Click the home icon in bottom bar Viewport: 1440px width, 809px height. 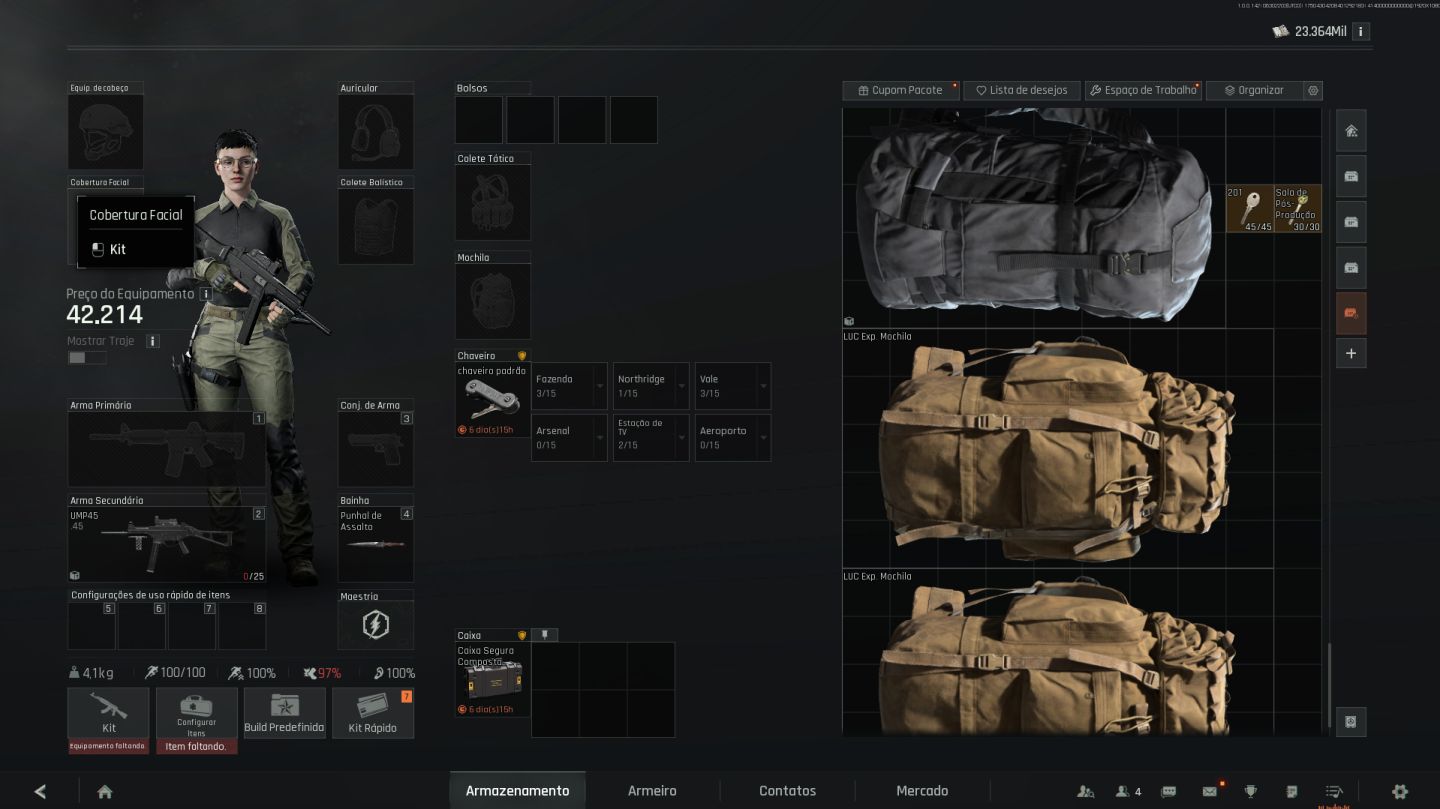[105, 791]
